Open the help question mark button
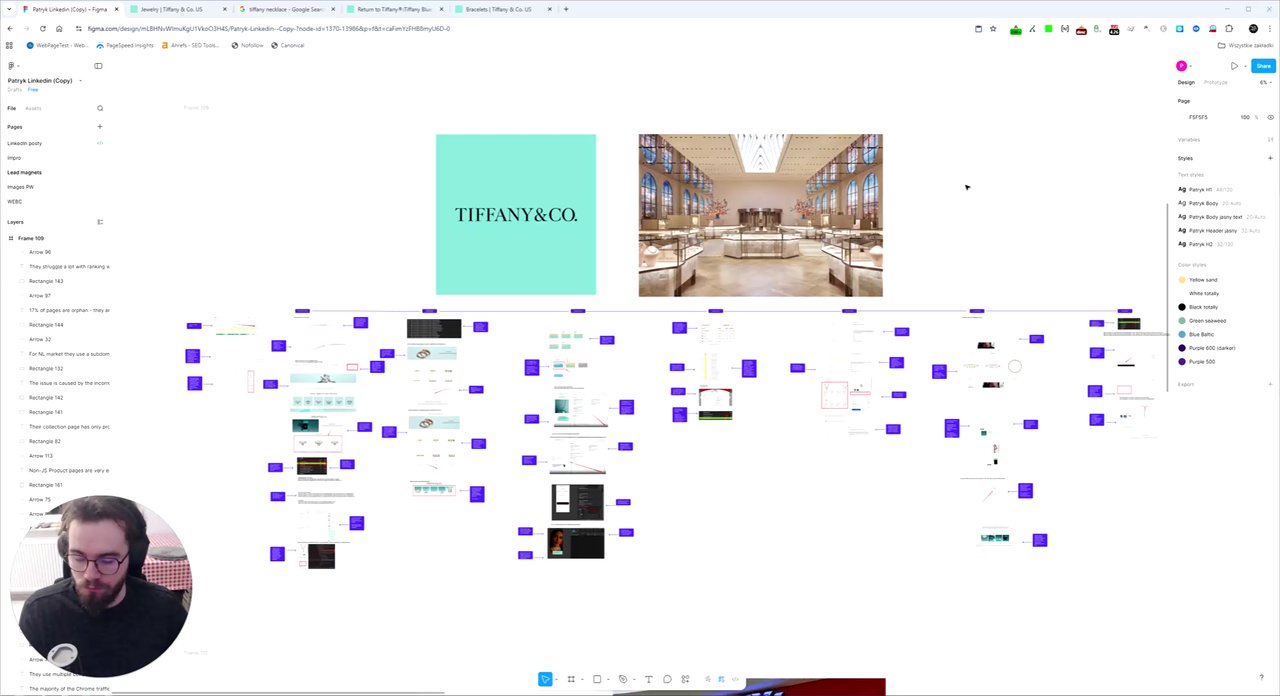1280x696 pixels. click(x=1262, y=678)
